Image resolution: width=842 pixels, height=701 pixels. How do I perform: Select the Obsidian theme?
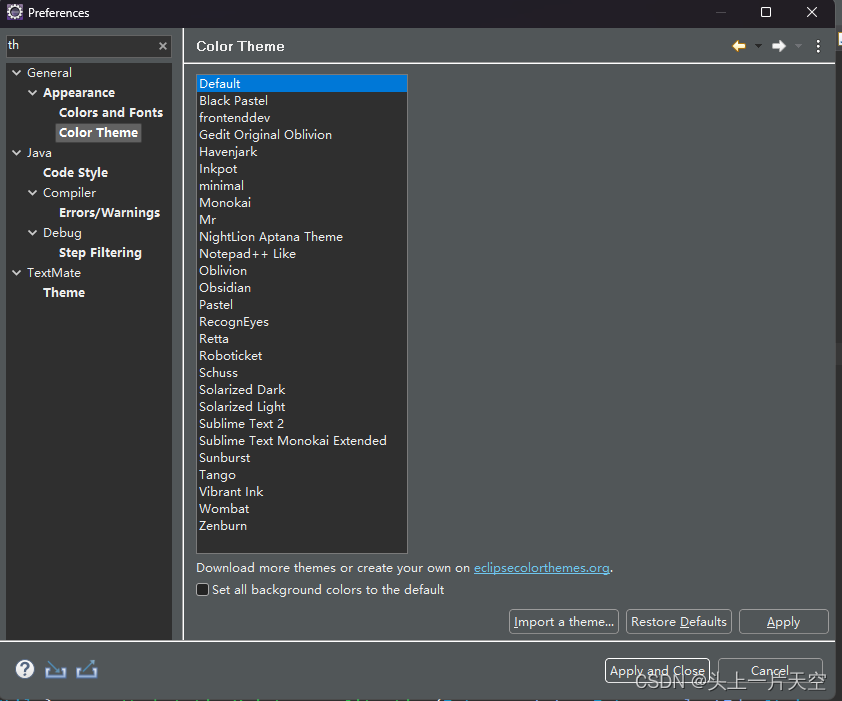[x=302, y=288]
